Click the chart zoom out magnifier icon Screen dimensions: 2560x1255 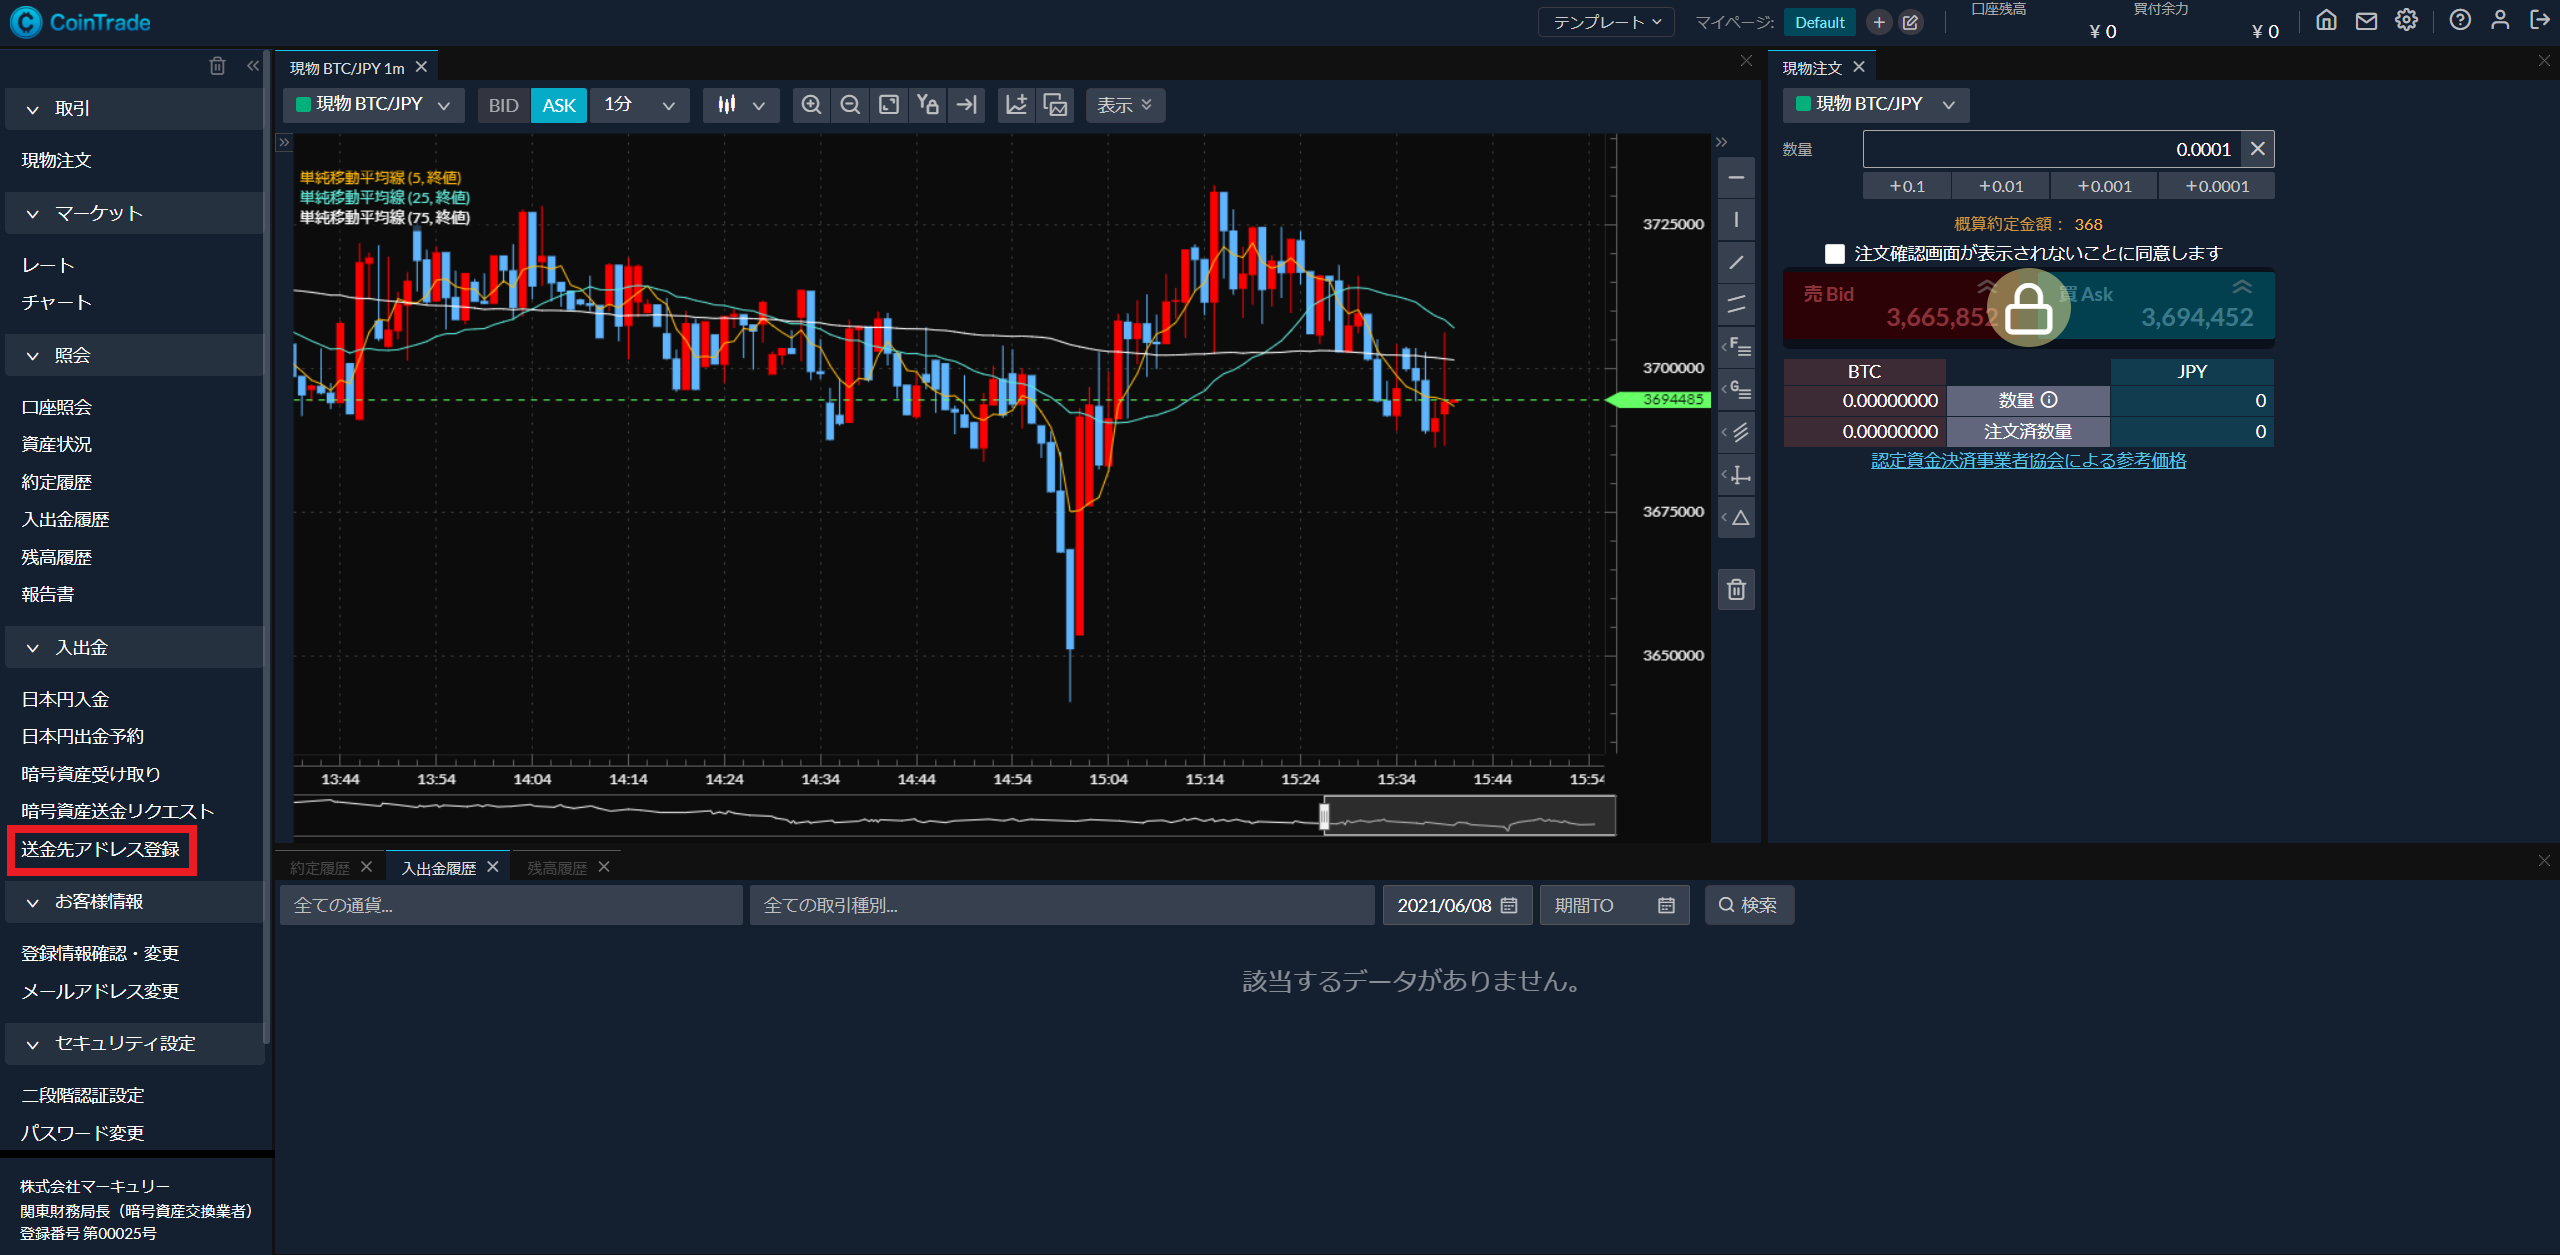pyautogui.click(x=850, y=105)
